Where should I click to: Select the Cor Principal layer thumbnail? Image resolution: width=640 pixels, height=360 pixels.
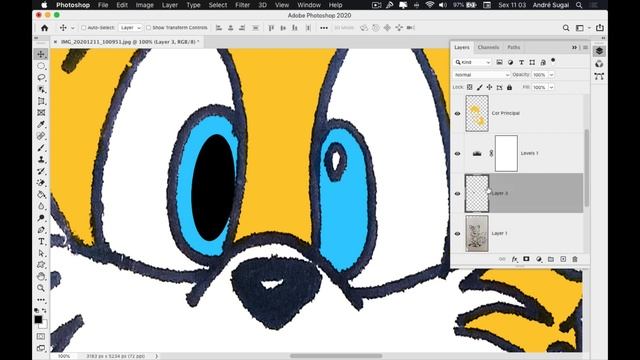point(477,113)
